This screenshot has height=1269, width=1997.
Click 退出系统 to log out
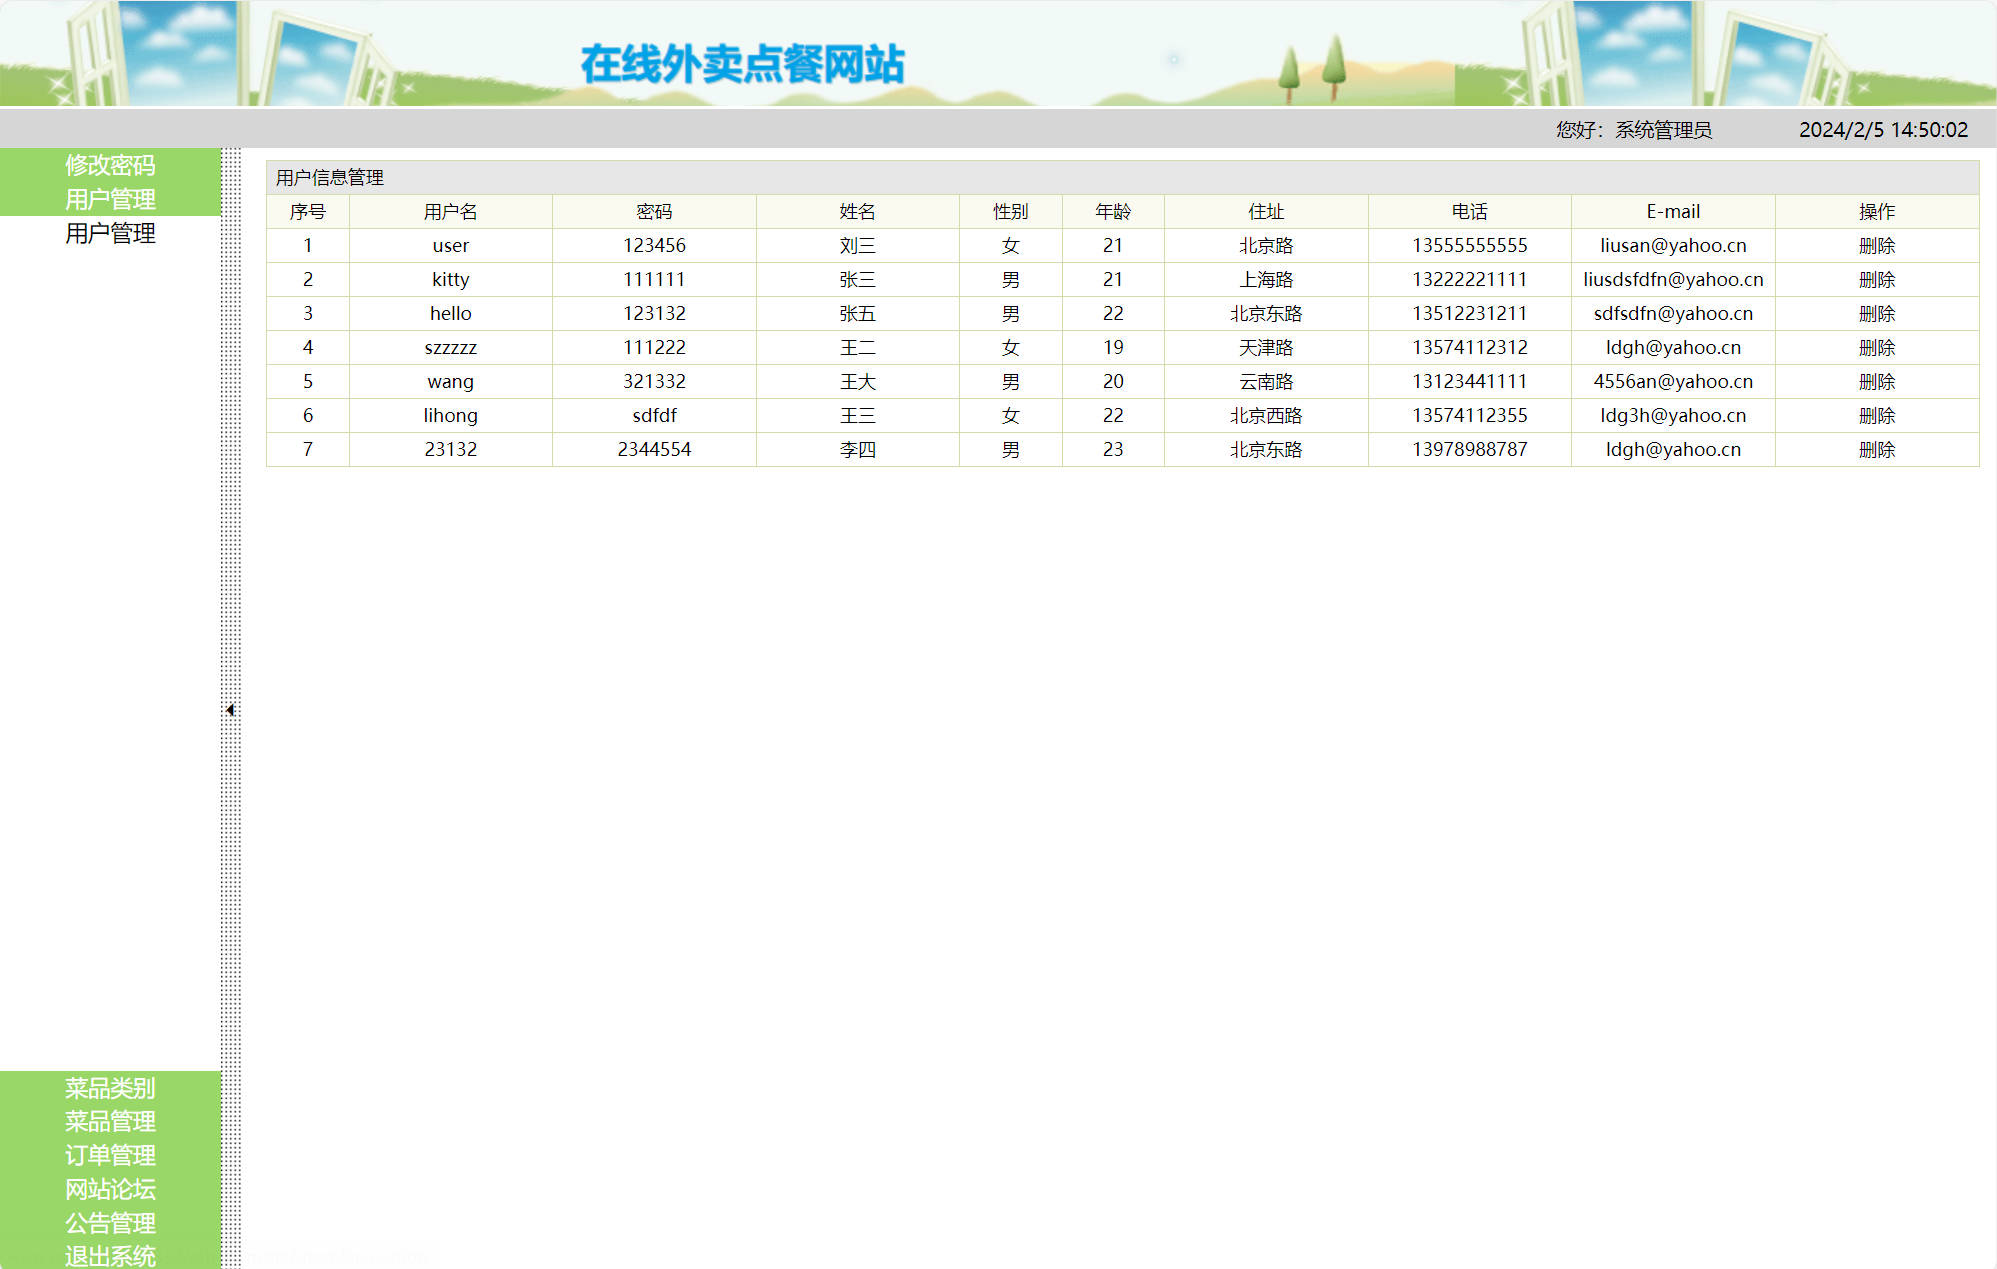pyautogui.click(x=110, y=1256)
